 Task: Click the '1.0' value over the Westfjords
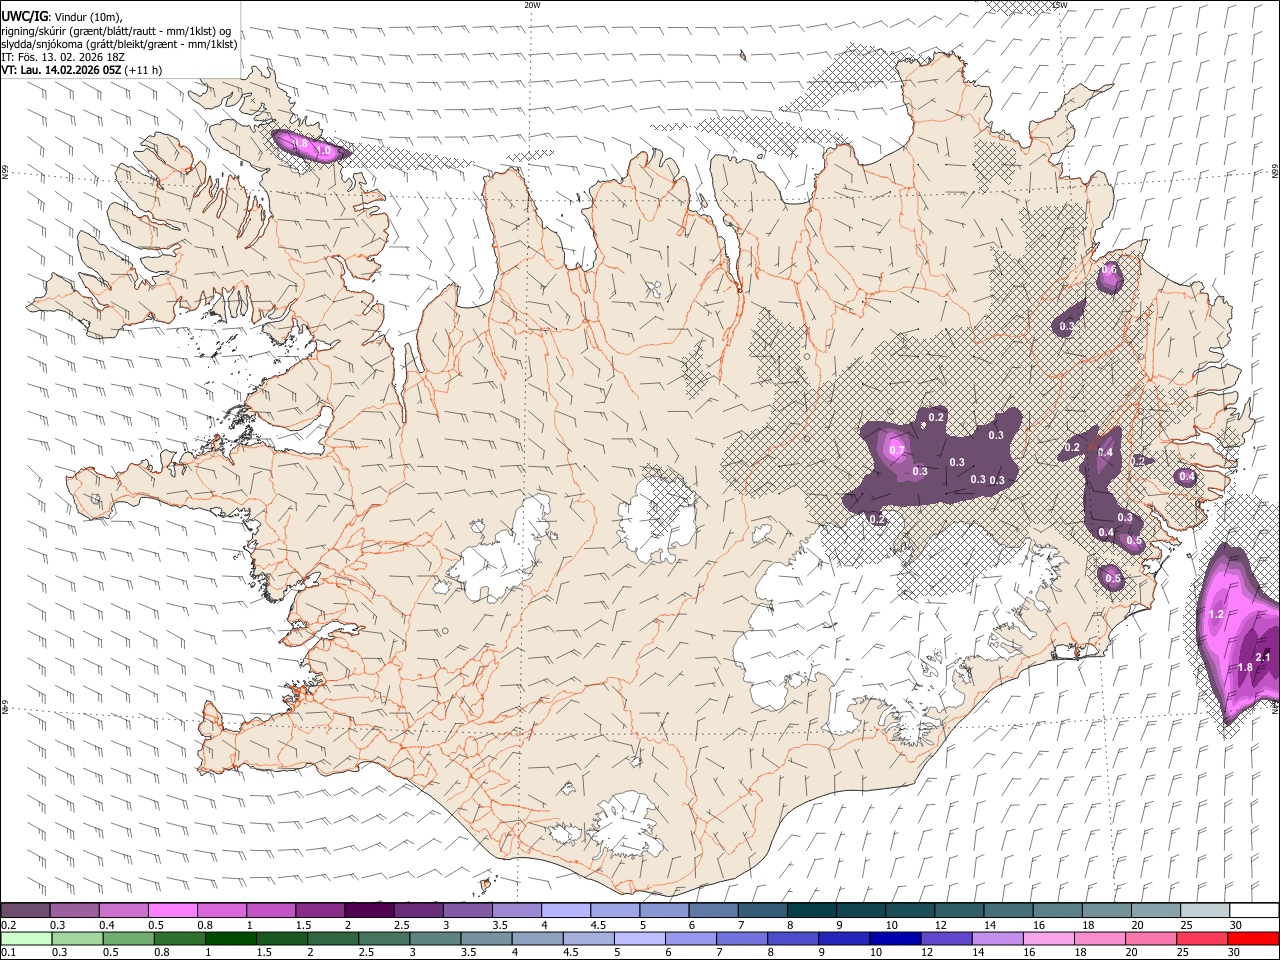pos(323,150)
